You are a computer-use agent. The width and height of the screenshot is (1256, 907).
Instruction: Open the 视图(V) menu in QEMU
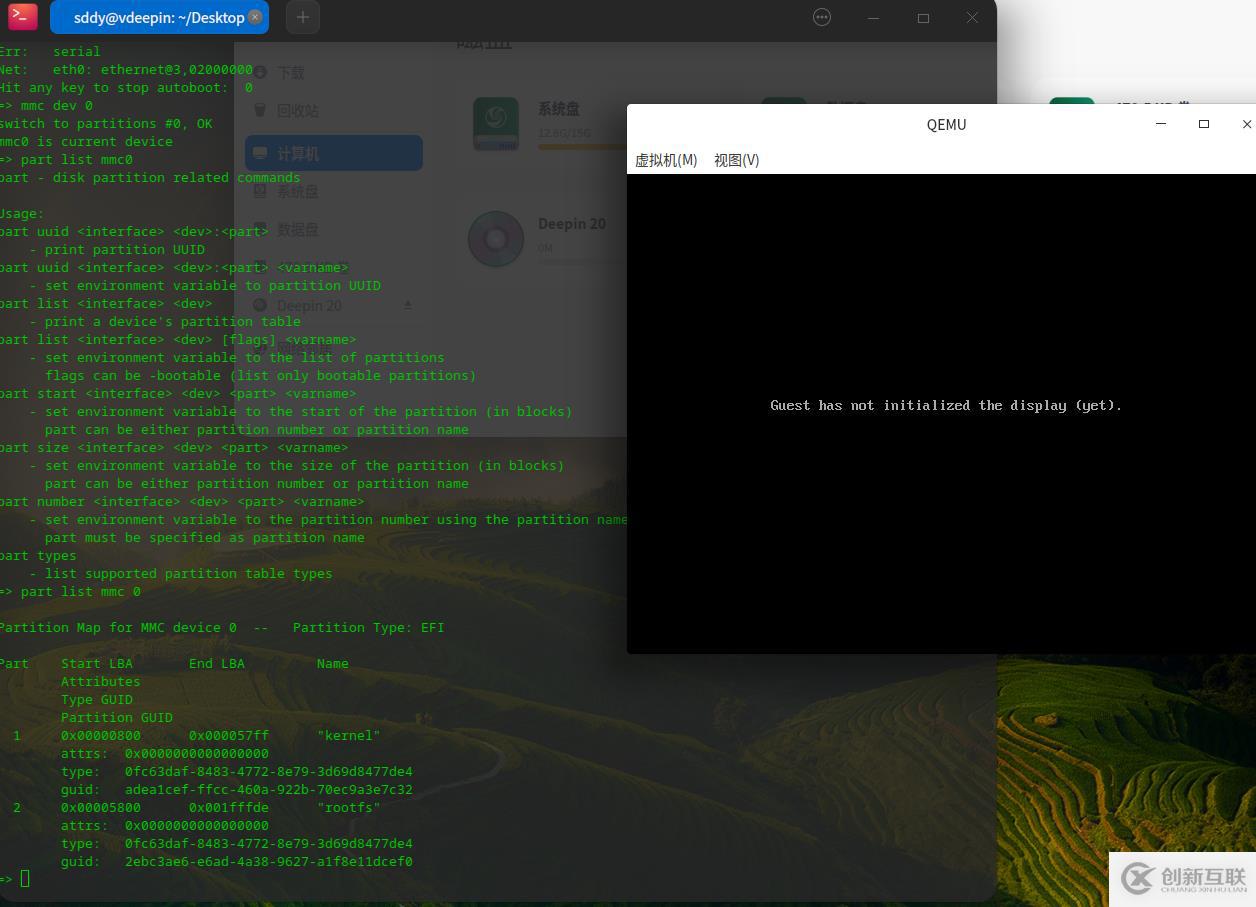(737, 160)
